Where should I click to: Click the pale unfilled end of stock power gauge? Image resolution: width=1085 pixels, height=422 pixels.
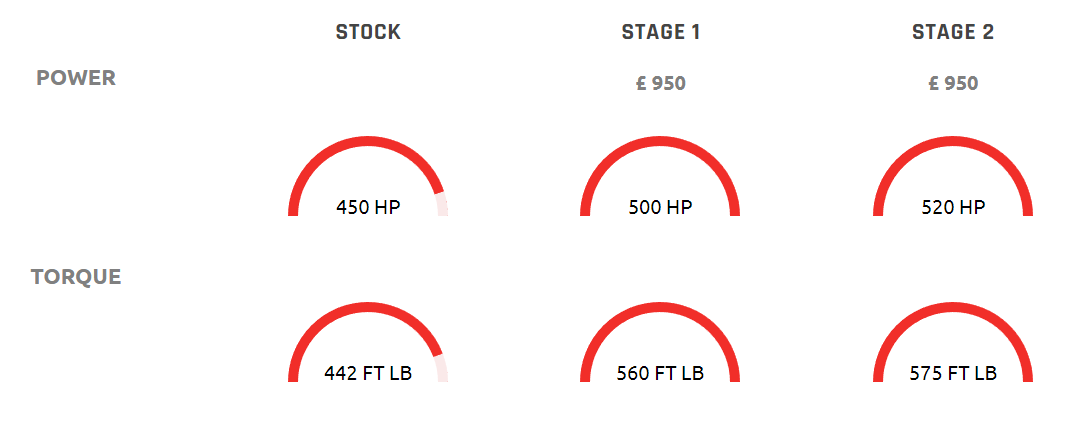[x=442, y=205]
